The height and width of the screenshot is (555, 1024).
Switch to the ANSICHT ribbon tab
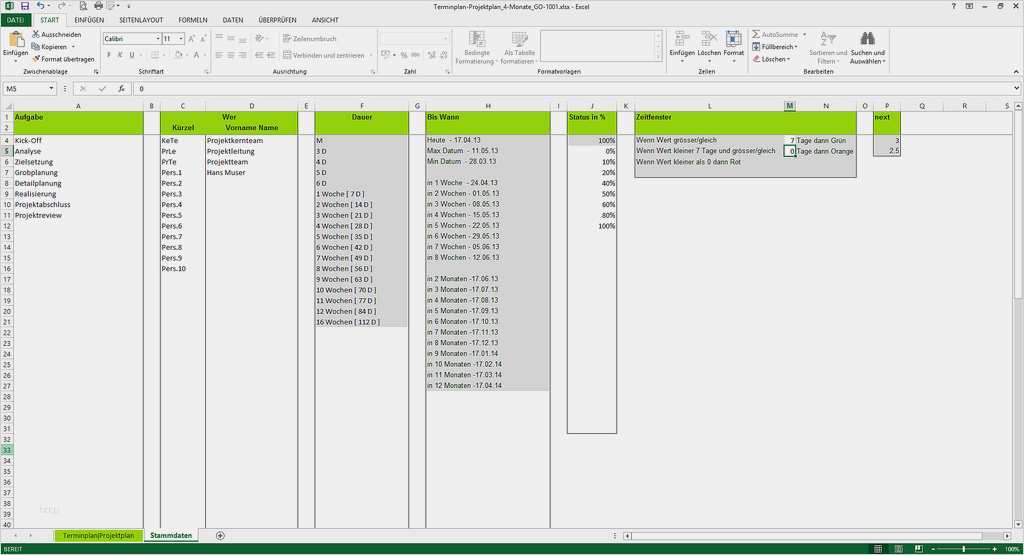pyautogui.click(x=325, y=20)
